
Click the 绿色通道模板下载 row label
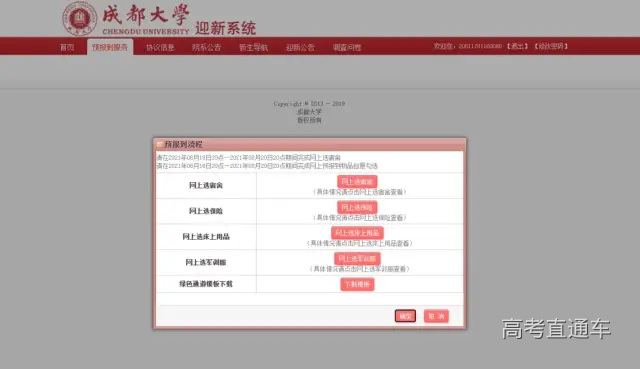[206, 284]
